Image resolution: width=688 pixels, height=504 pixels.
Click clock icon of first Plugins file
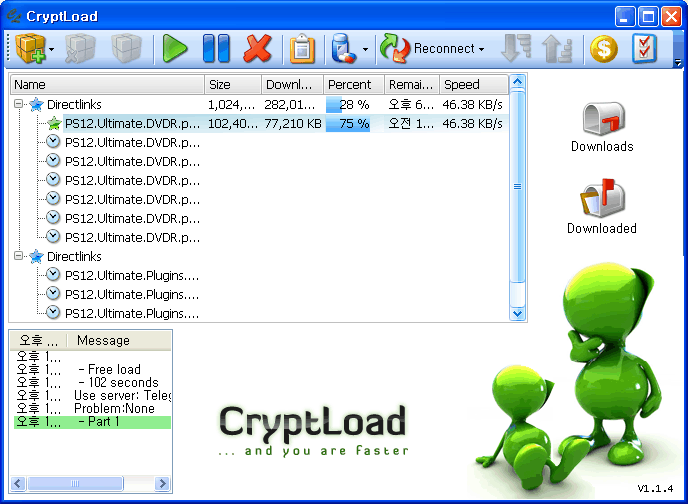pos(53,275)
